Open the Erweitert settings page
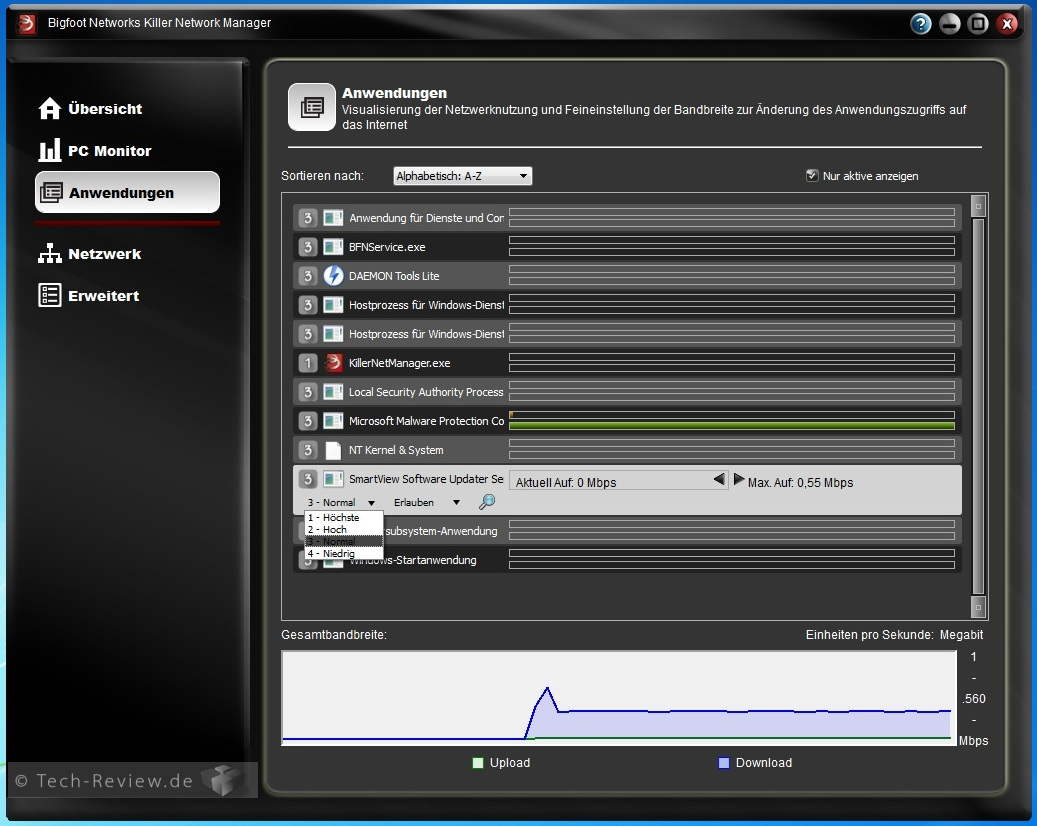 tap(90, 296)
